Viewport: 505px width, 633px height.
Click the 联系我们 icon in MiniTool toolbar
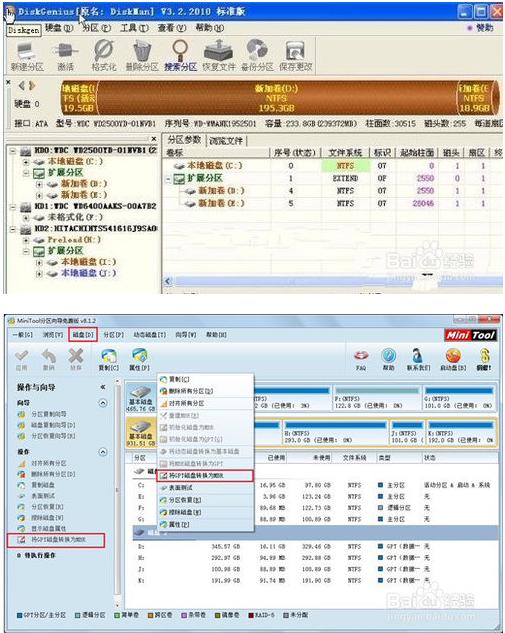pos(418,356)
